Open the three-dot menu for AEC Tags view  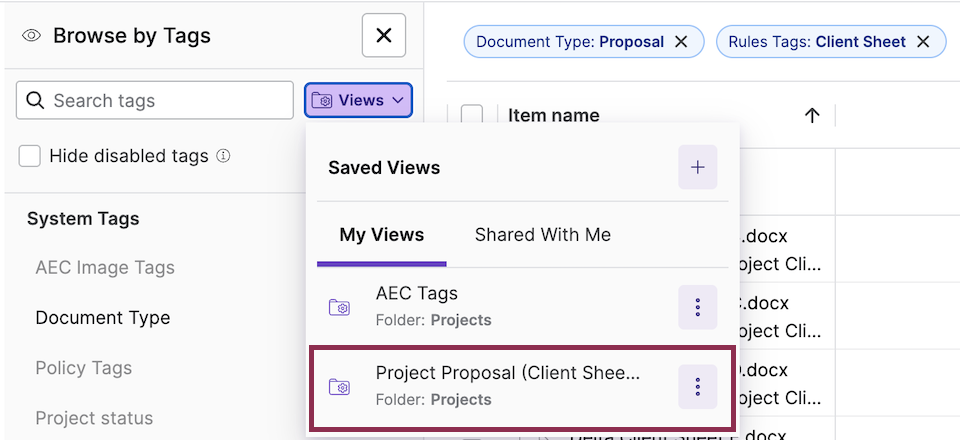pos(697,307)
